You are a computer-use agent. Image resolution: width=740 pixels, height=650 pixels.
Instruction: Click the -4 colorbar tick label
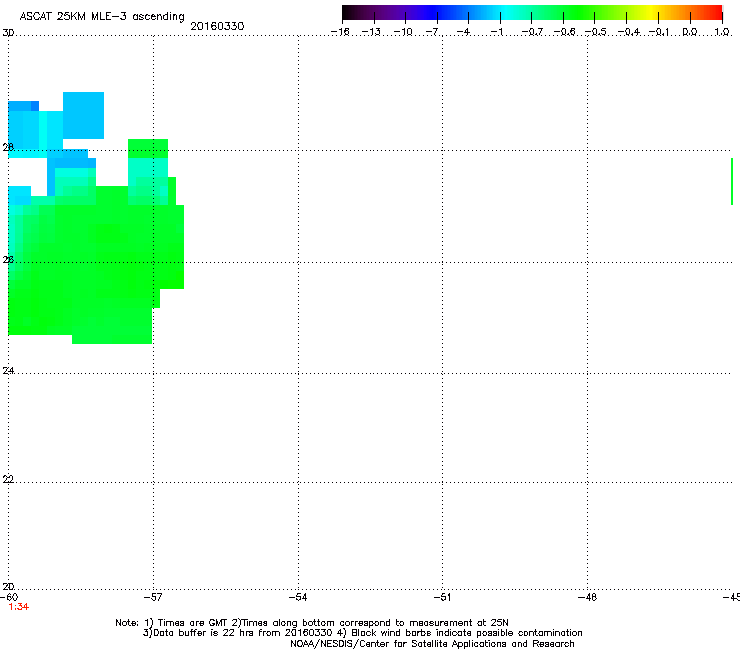tap(463, 32)
